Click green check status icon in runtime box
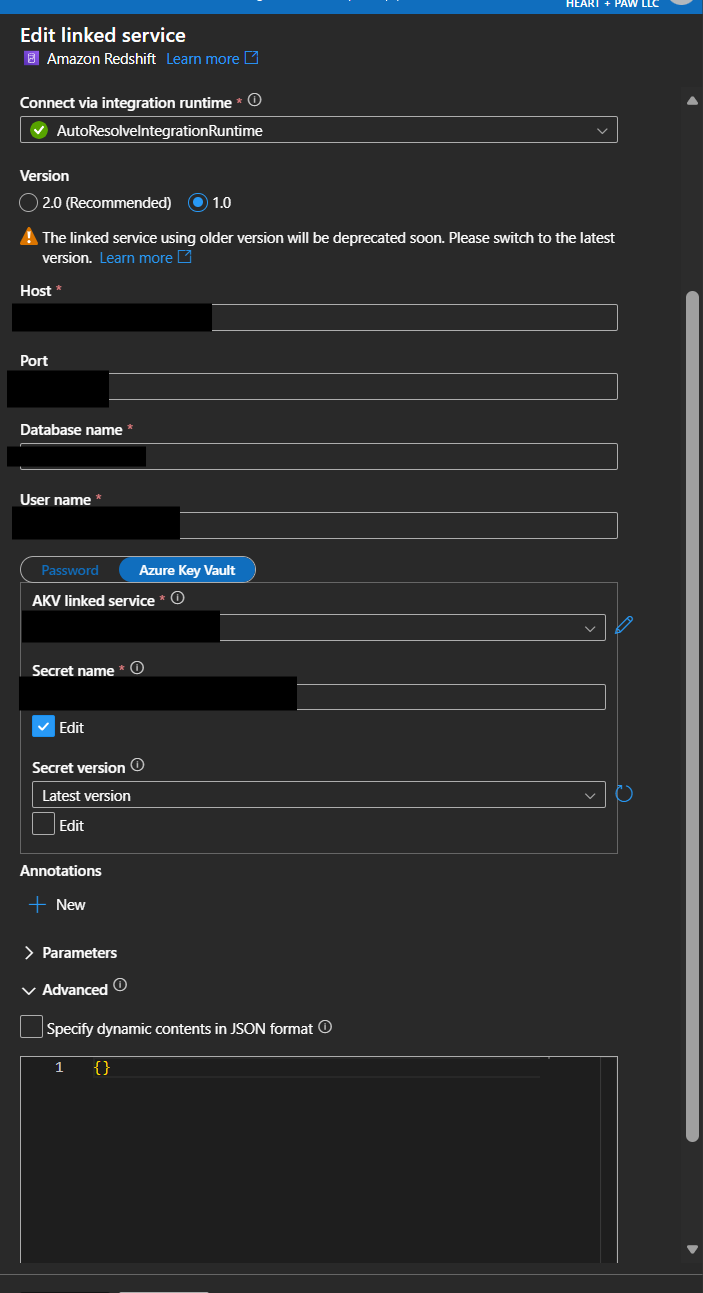The height and width of the screenshot is (1293, 703). 39,130
